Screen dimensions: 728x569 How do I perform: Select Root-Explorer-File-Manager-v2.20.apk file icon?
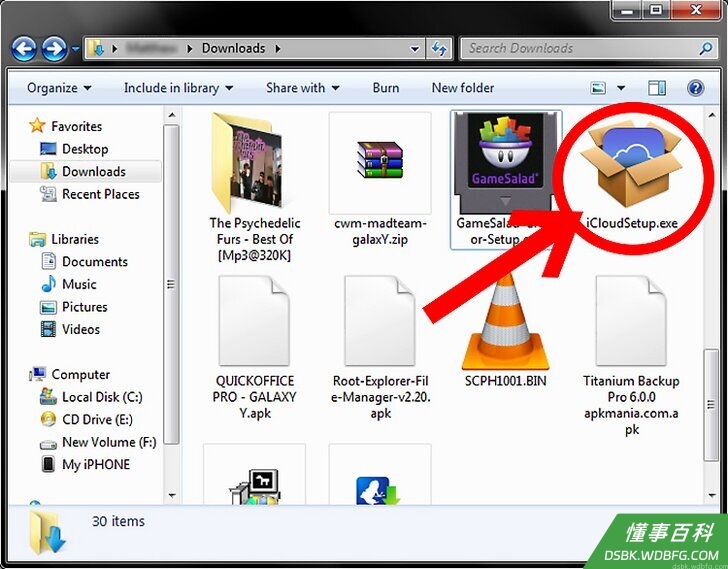click(x=379, y=321)
